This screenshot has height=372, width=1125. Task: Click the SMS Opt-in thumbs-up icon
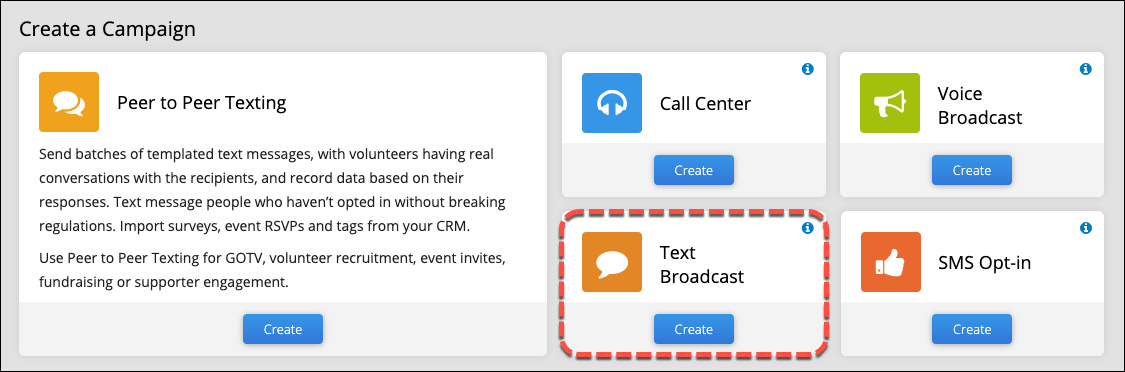(890, 262)
